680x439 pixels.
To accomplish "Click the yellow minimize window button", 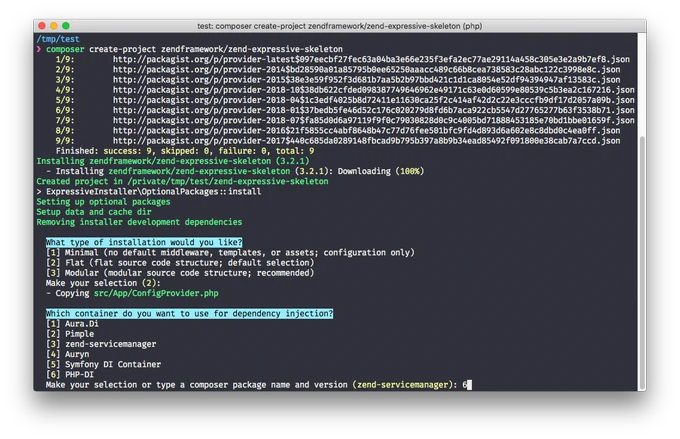I will point(54,26).
